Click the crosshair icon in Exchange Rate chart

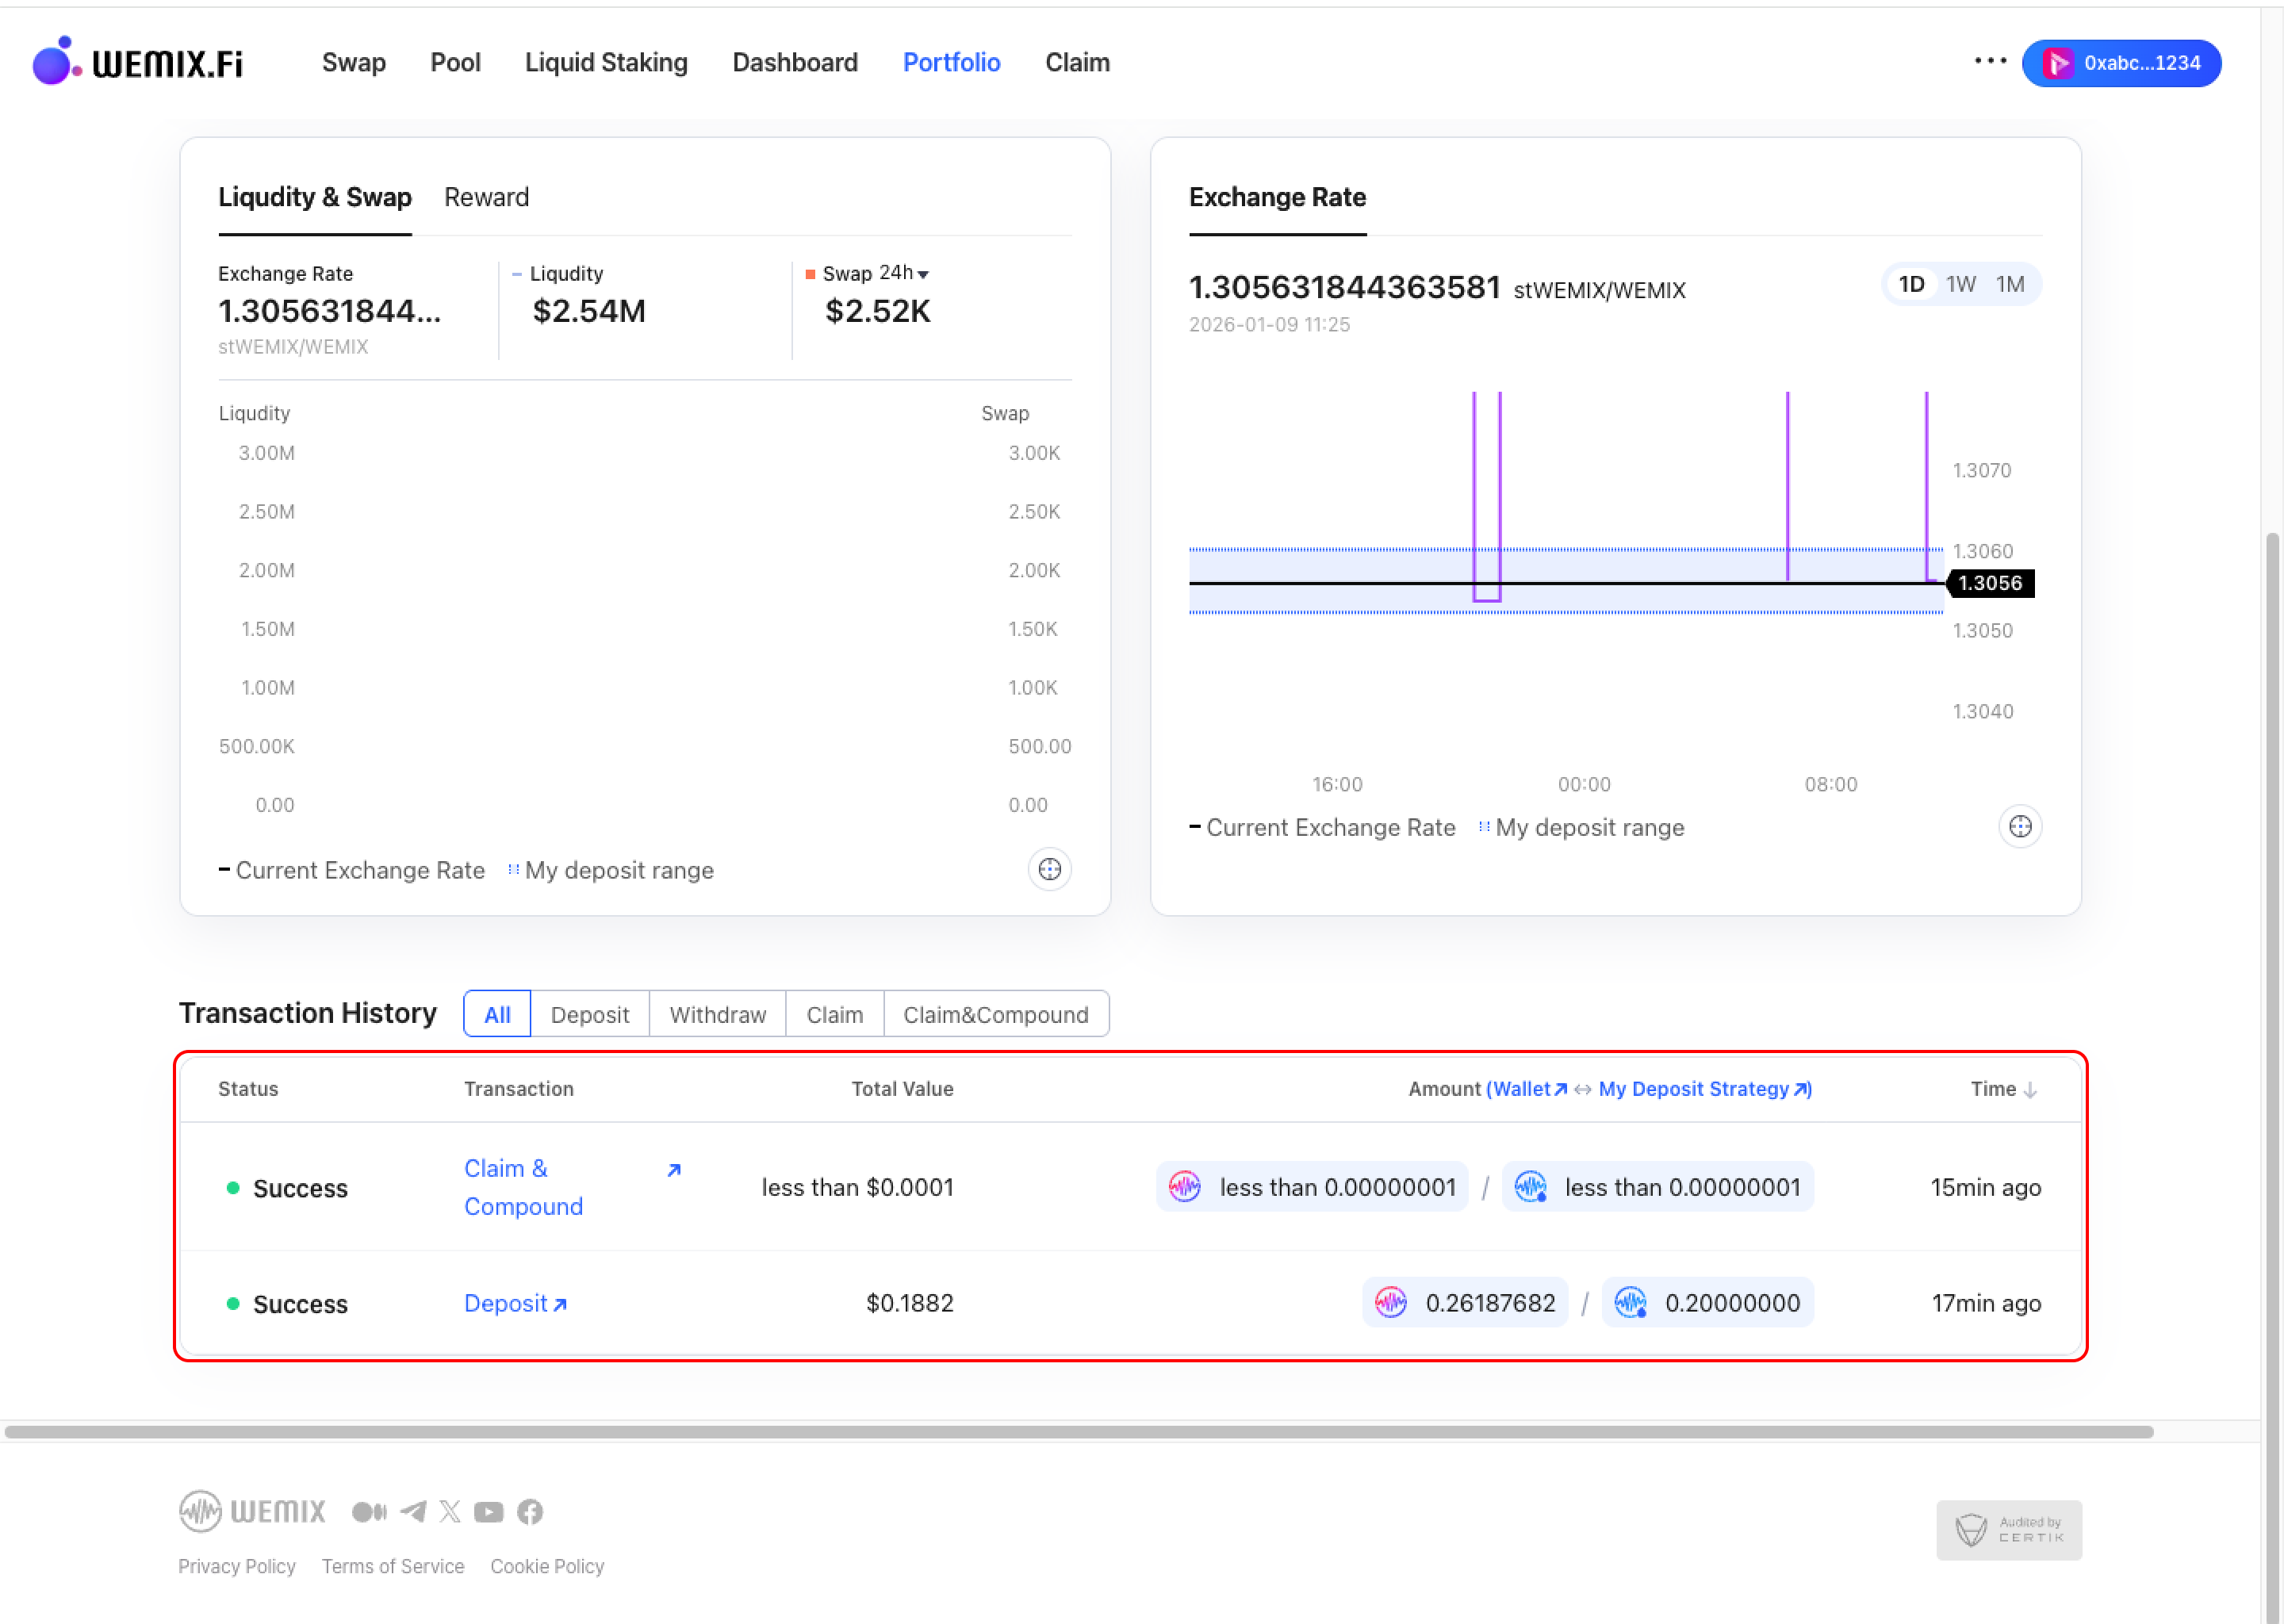coord(2019,827)
